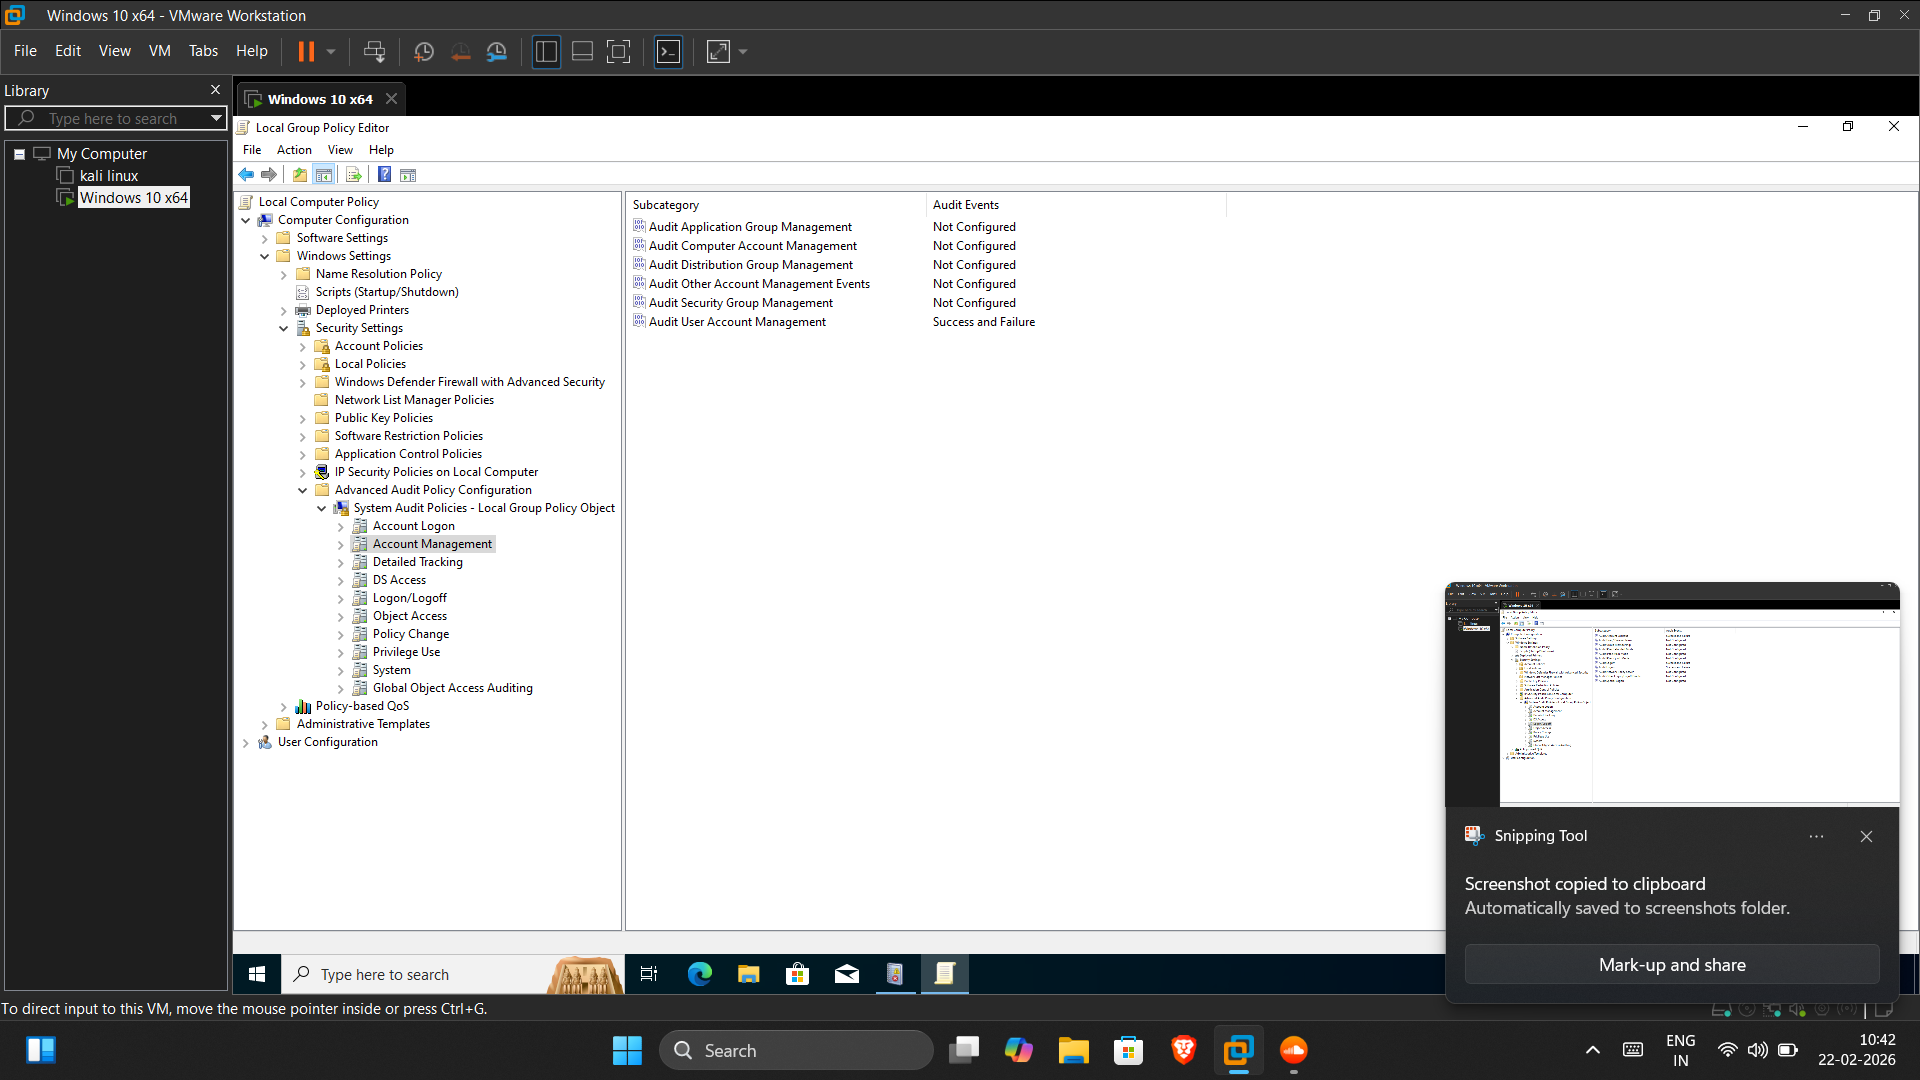
Task: Enter VMware full screen mode icon
Action: point(619,51)
